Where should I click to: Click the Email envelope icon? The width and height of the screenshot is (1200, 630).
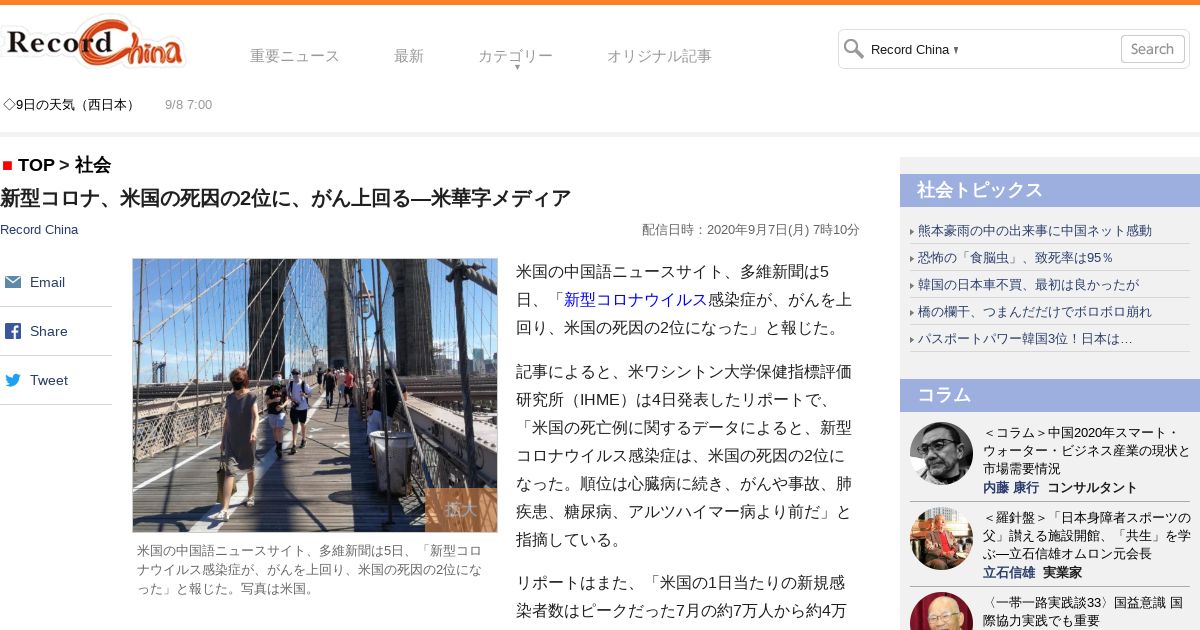tap(13, 282)
